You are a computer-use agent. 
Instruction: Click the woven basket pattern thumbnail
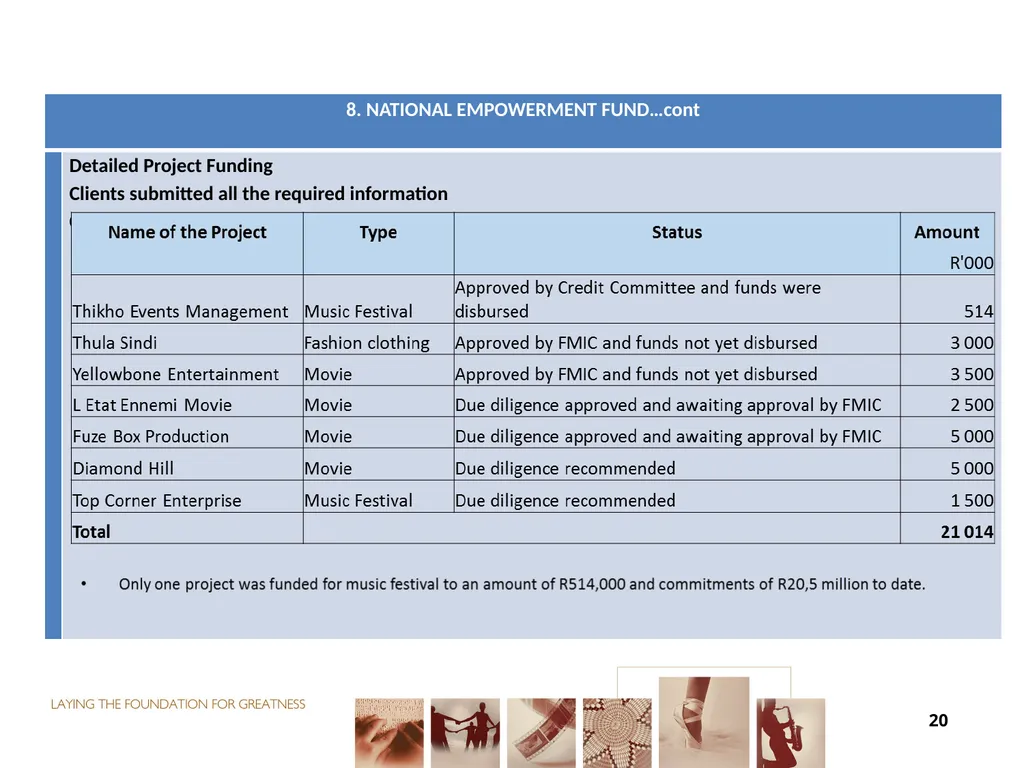617,733
